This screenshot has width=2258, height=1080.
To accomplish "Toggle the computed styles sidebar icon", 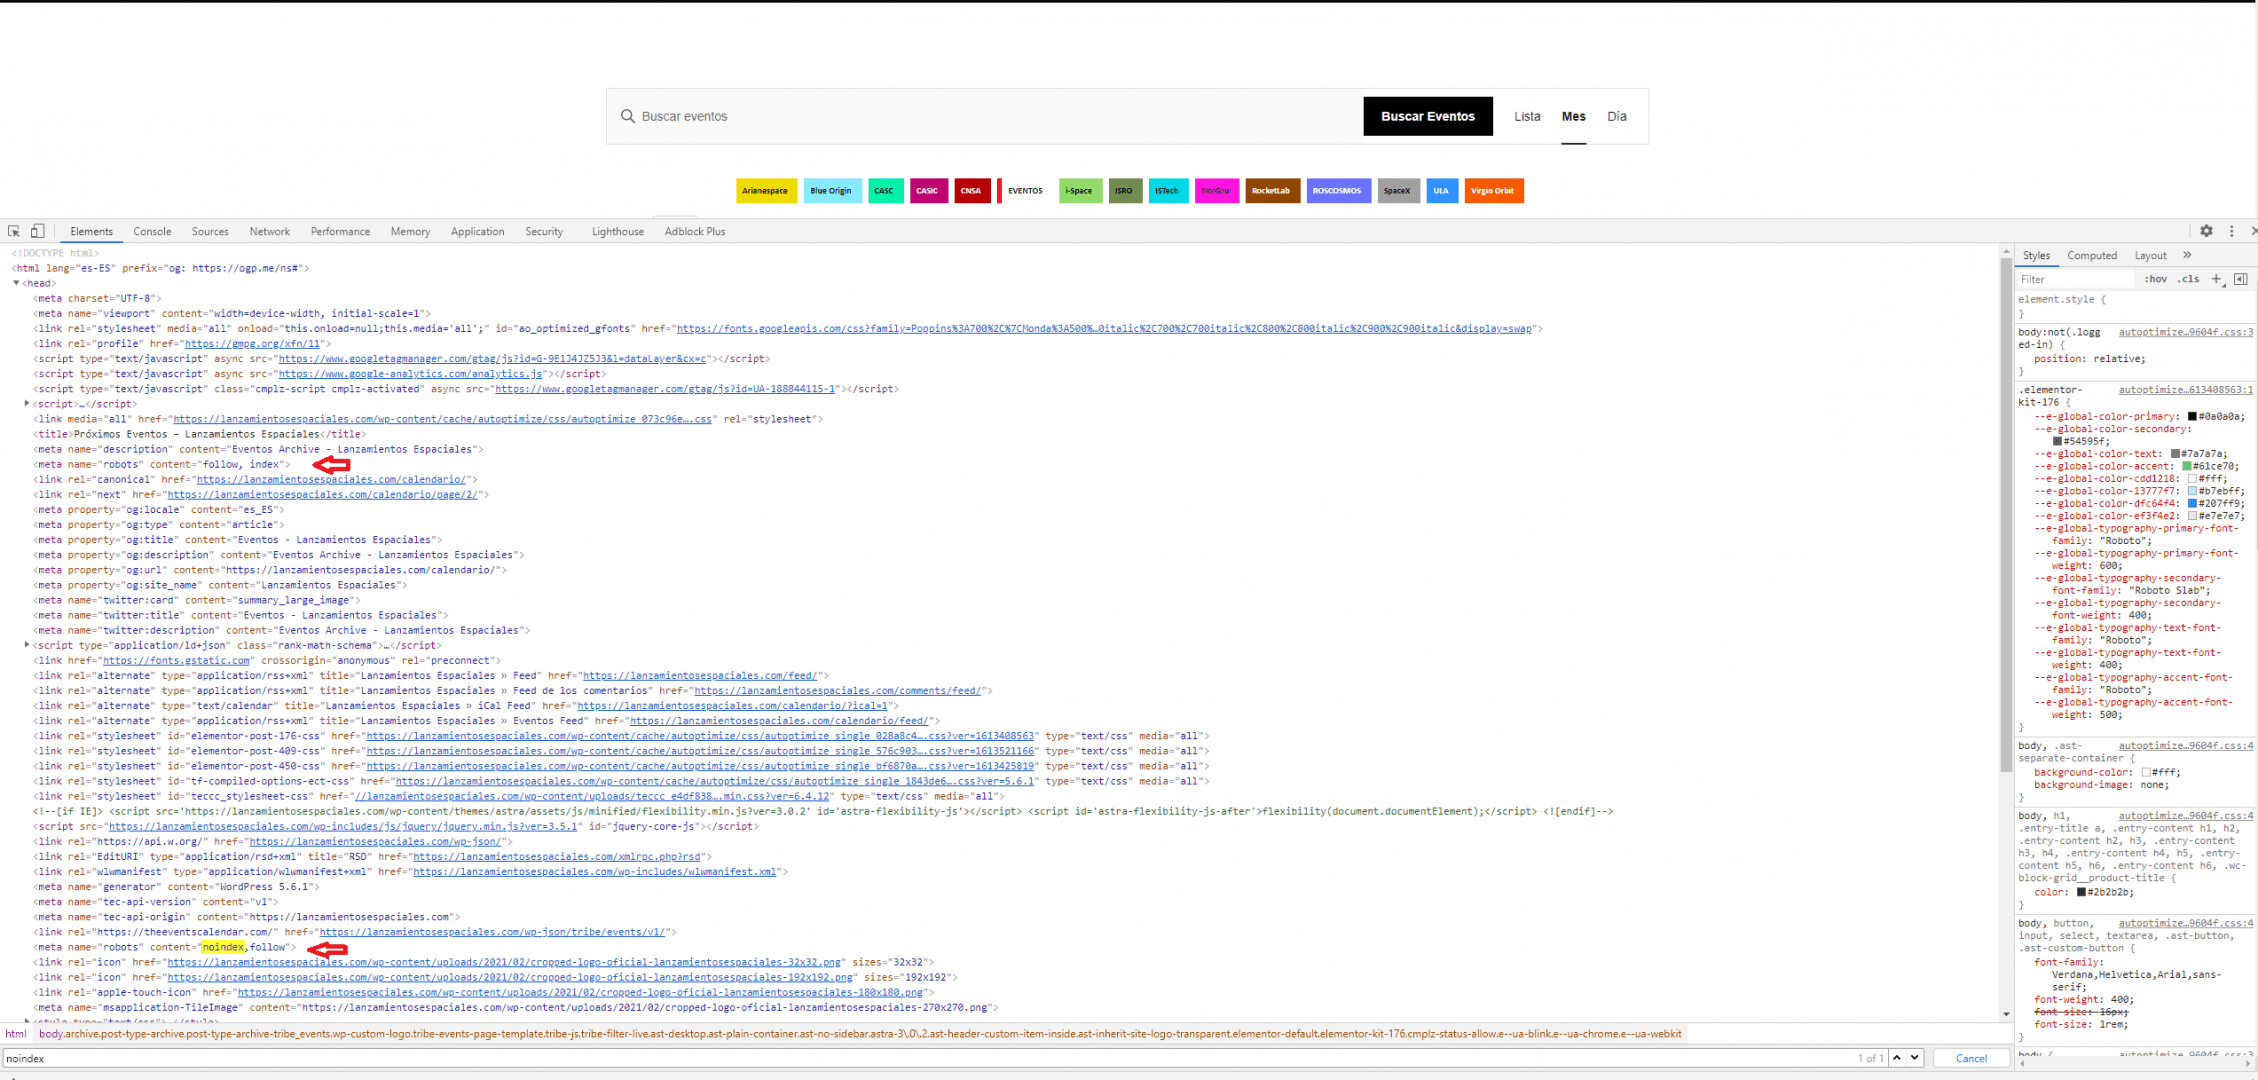I will point(2240,279).
